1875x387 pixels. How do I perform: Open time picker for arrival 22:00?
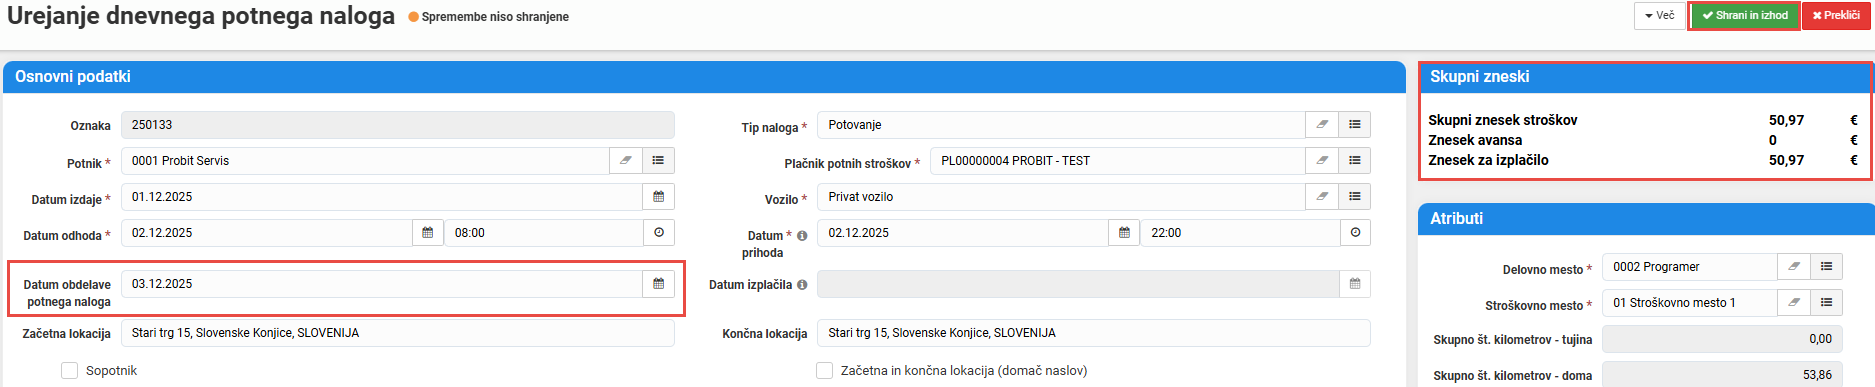1355,232
